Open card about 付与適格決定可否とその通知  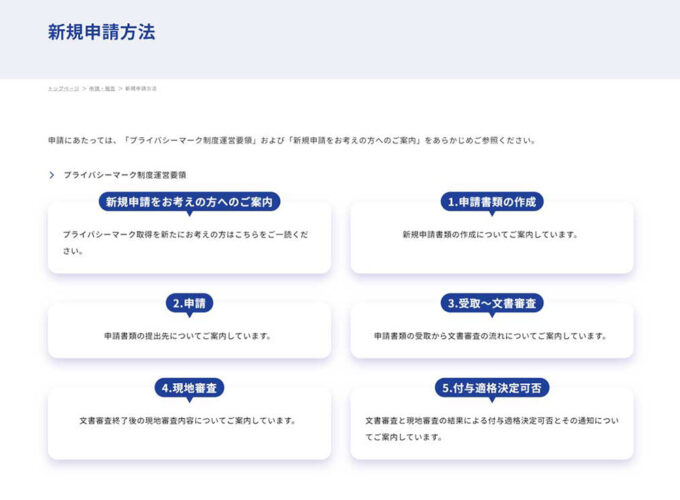[491, 429]
